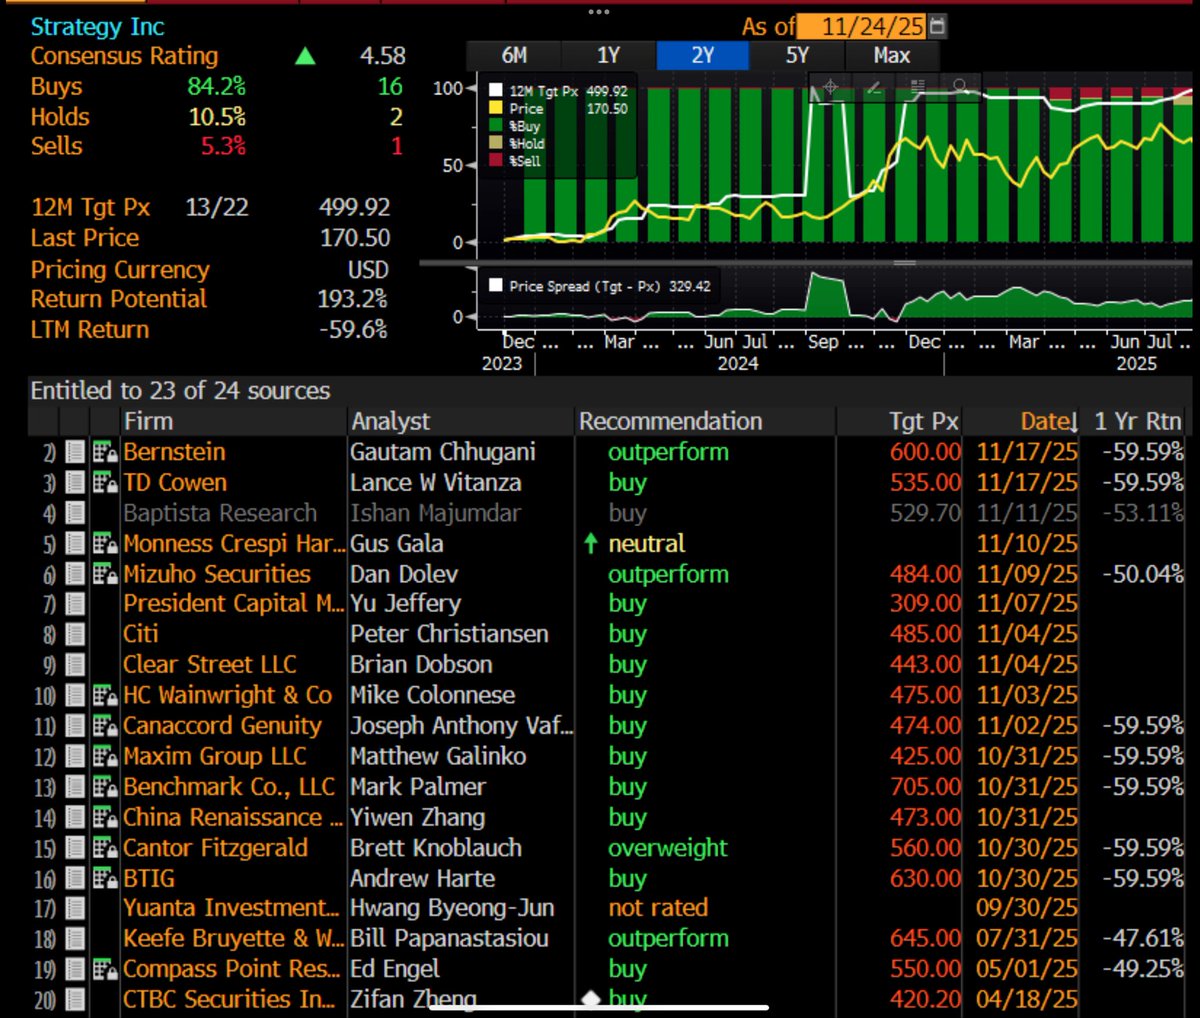Open the document icon in CTBC Securities row

[74, 999]
